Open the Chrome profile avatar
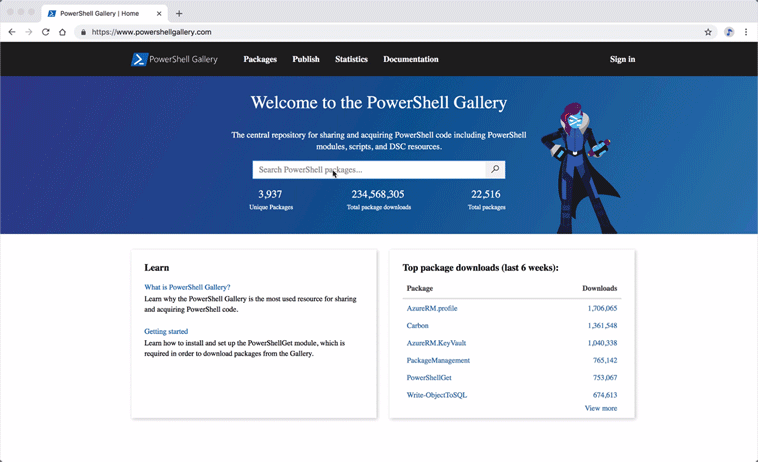The image size is (758, 462). coord(729,32)
